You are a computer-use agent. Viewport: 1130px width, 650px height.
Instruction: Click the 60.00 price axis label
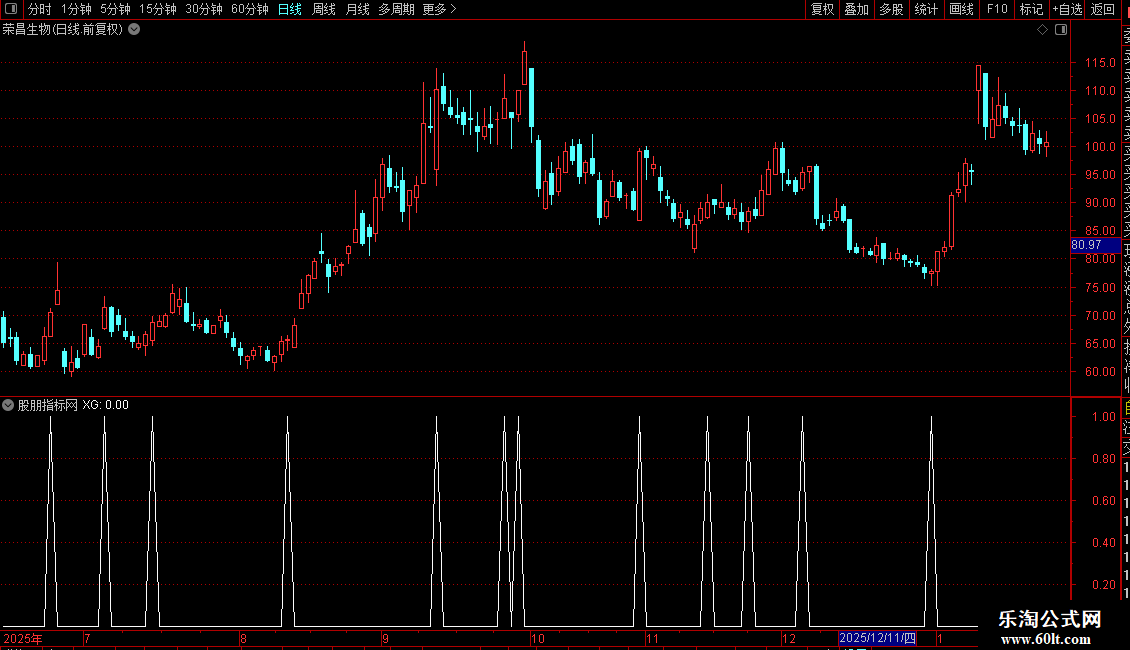(1100, 372)
